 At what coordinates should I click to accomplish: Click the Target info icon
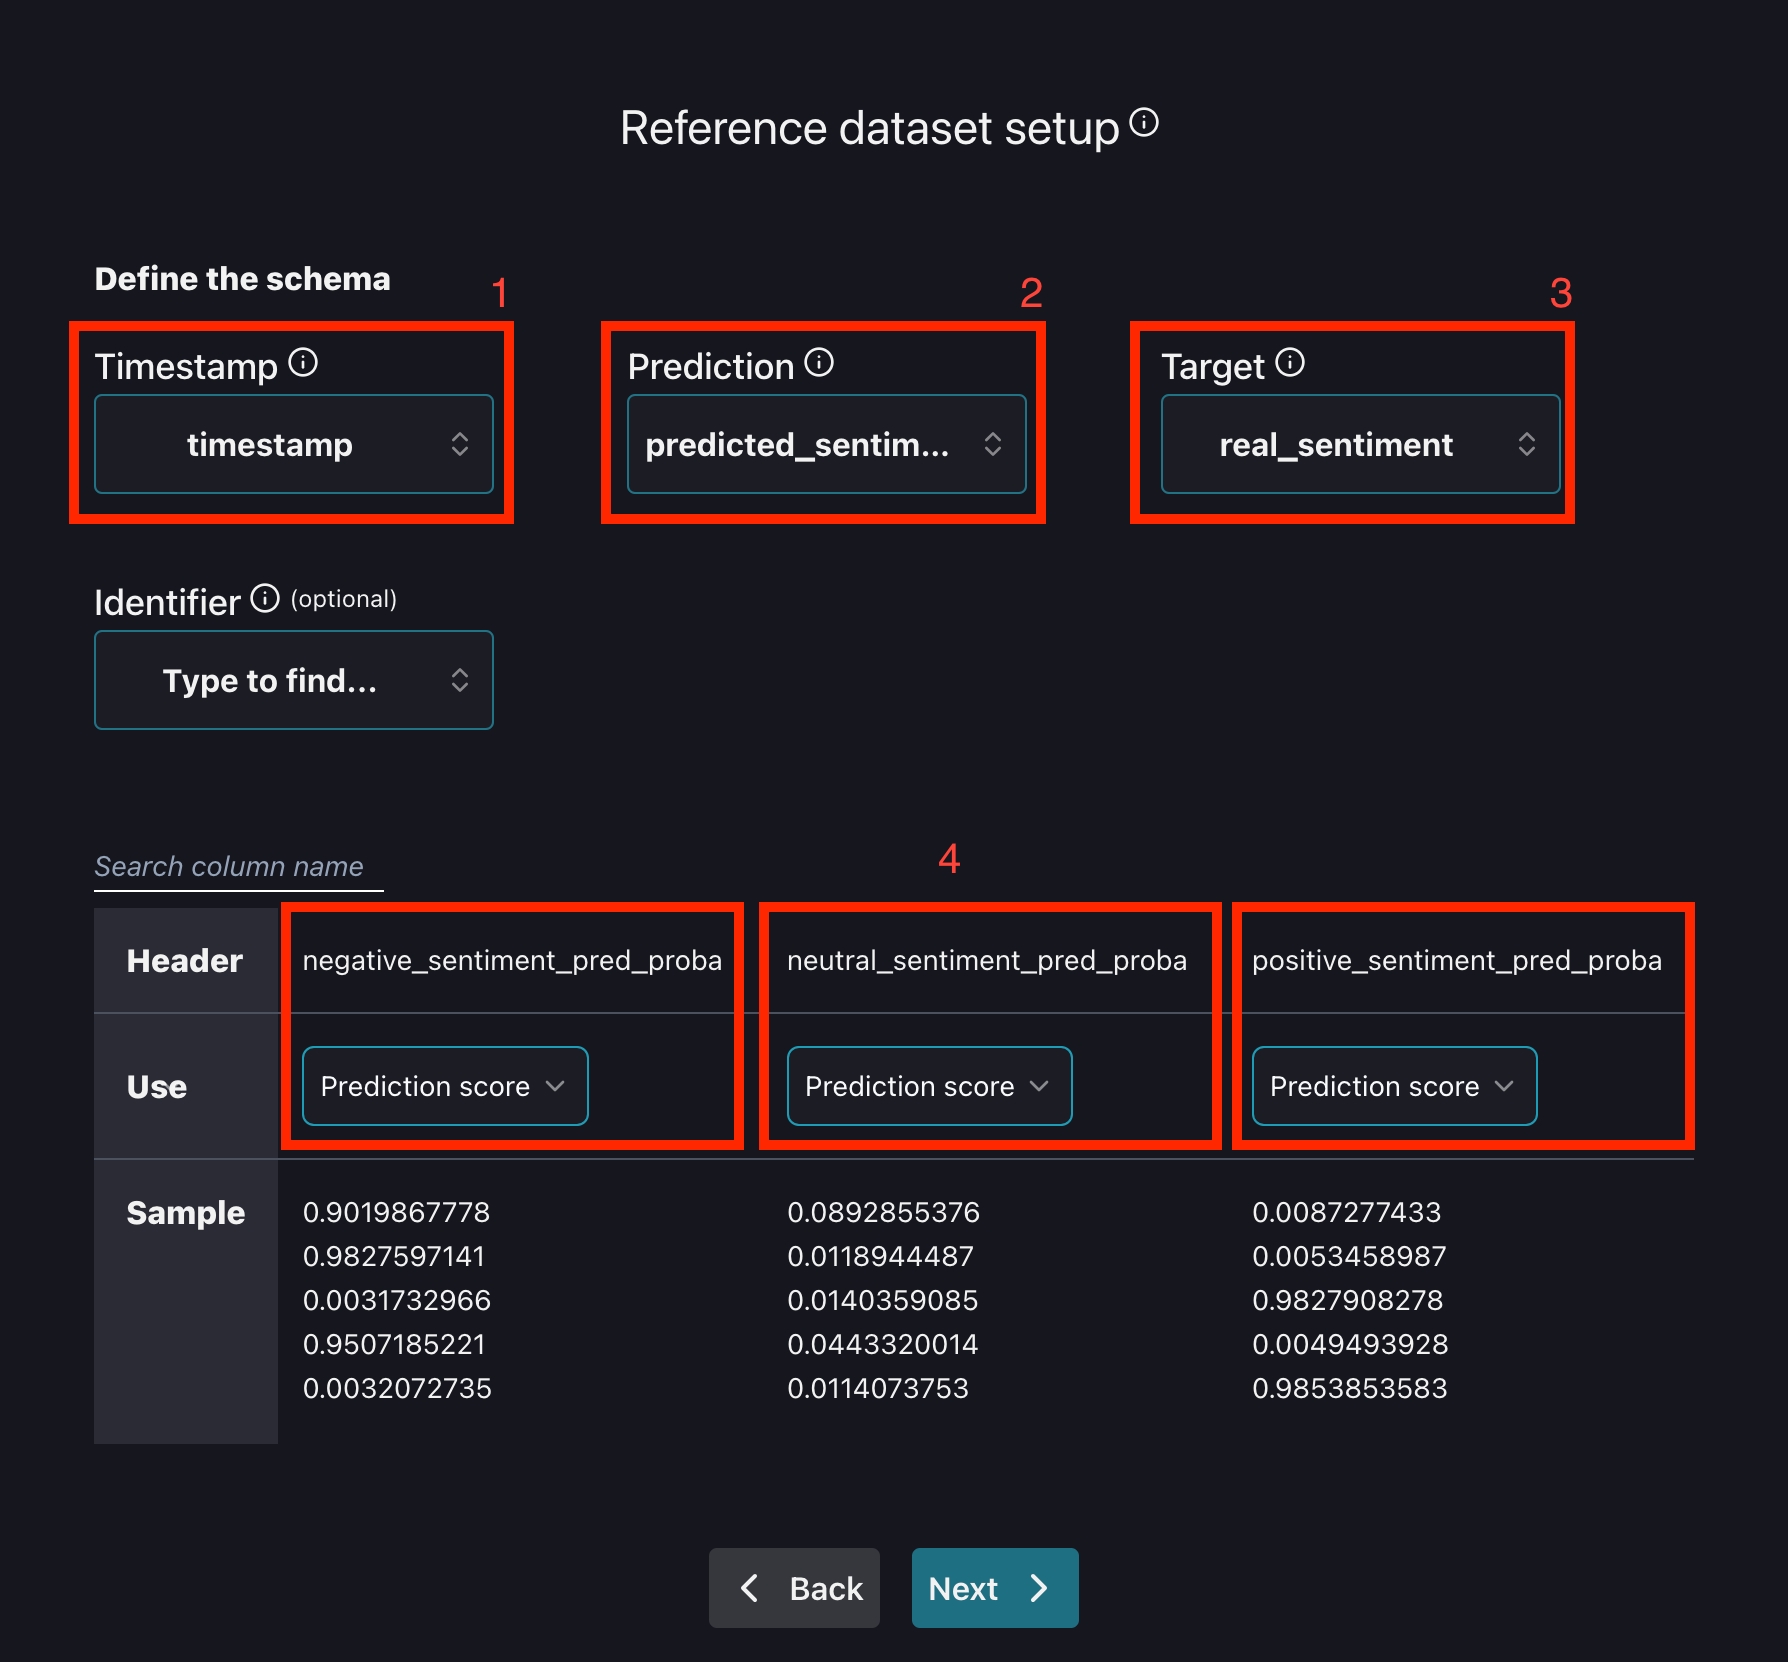pyautogui.click(x=1290, y=362)
